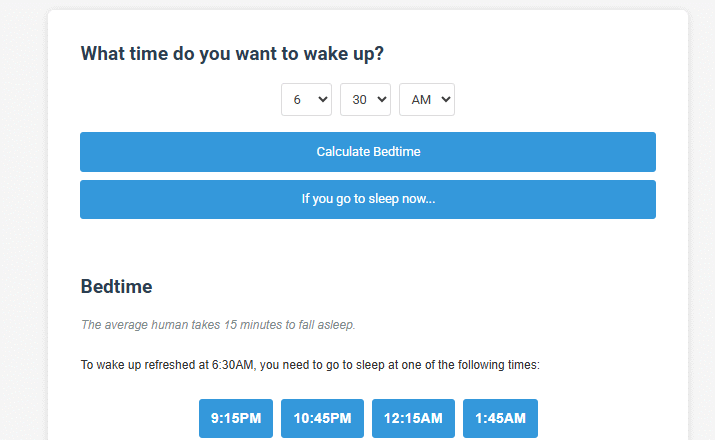
Task: Click the Bedtime section heading
Action: pyautogui.click(x=116, y=287)
